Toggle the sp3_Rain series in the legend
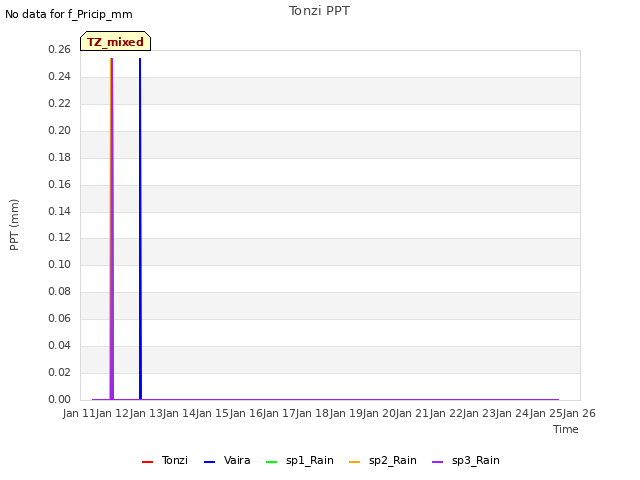This screenshot has height=480, width=640. coord(466,460)
